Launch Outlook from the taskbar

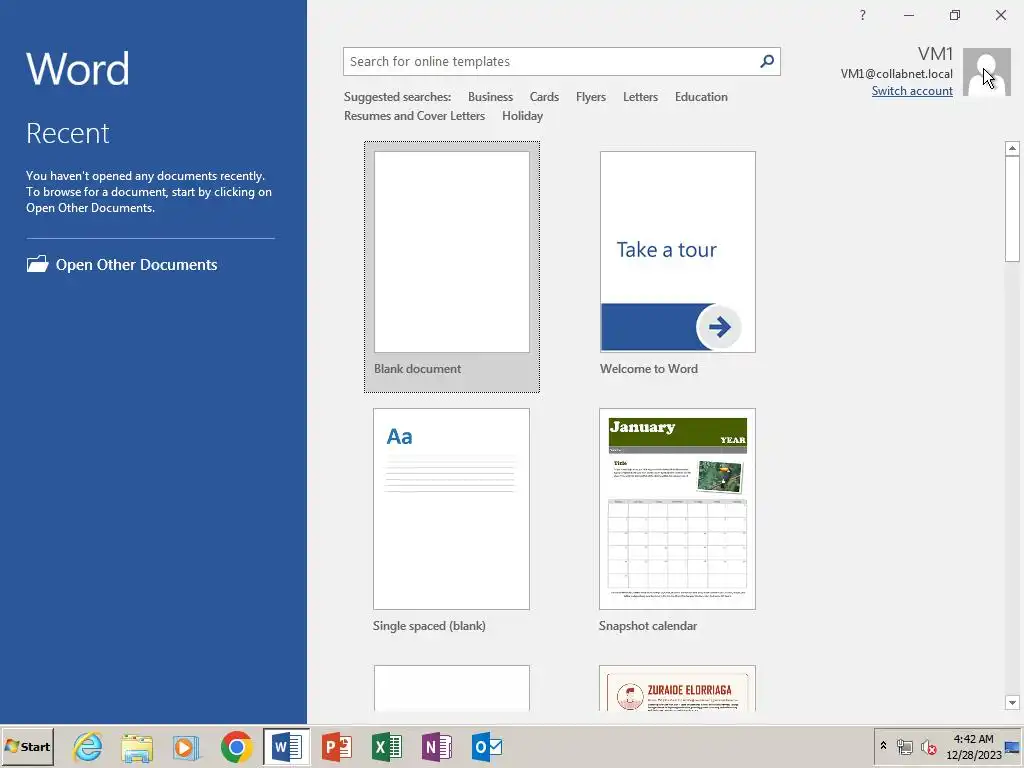487,747
